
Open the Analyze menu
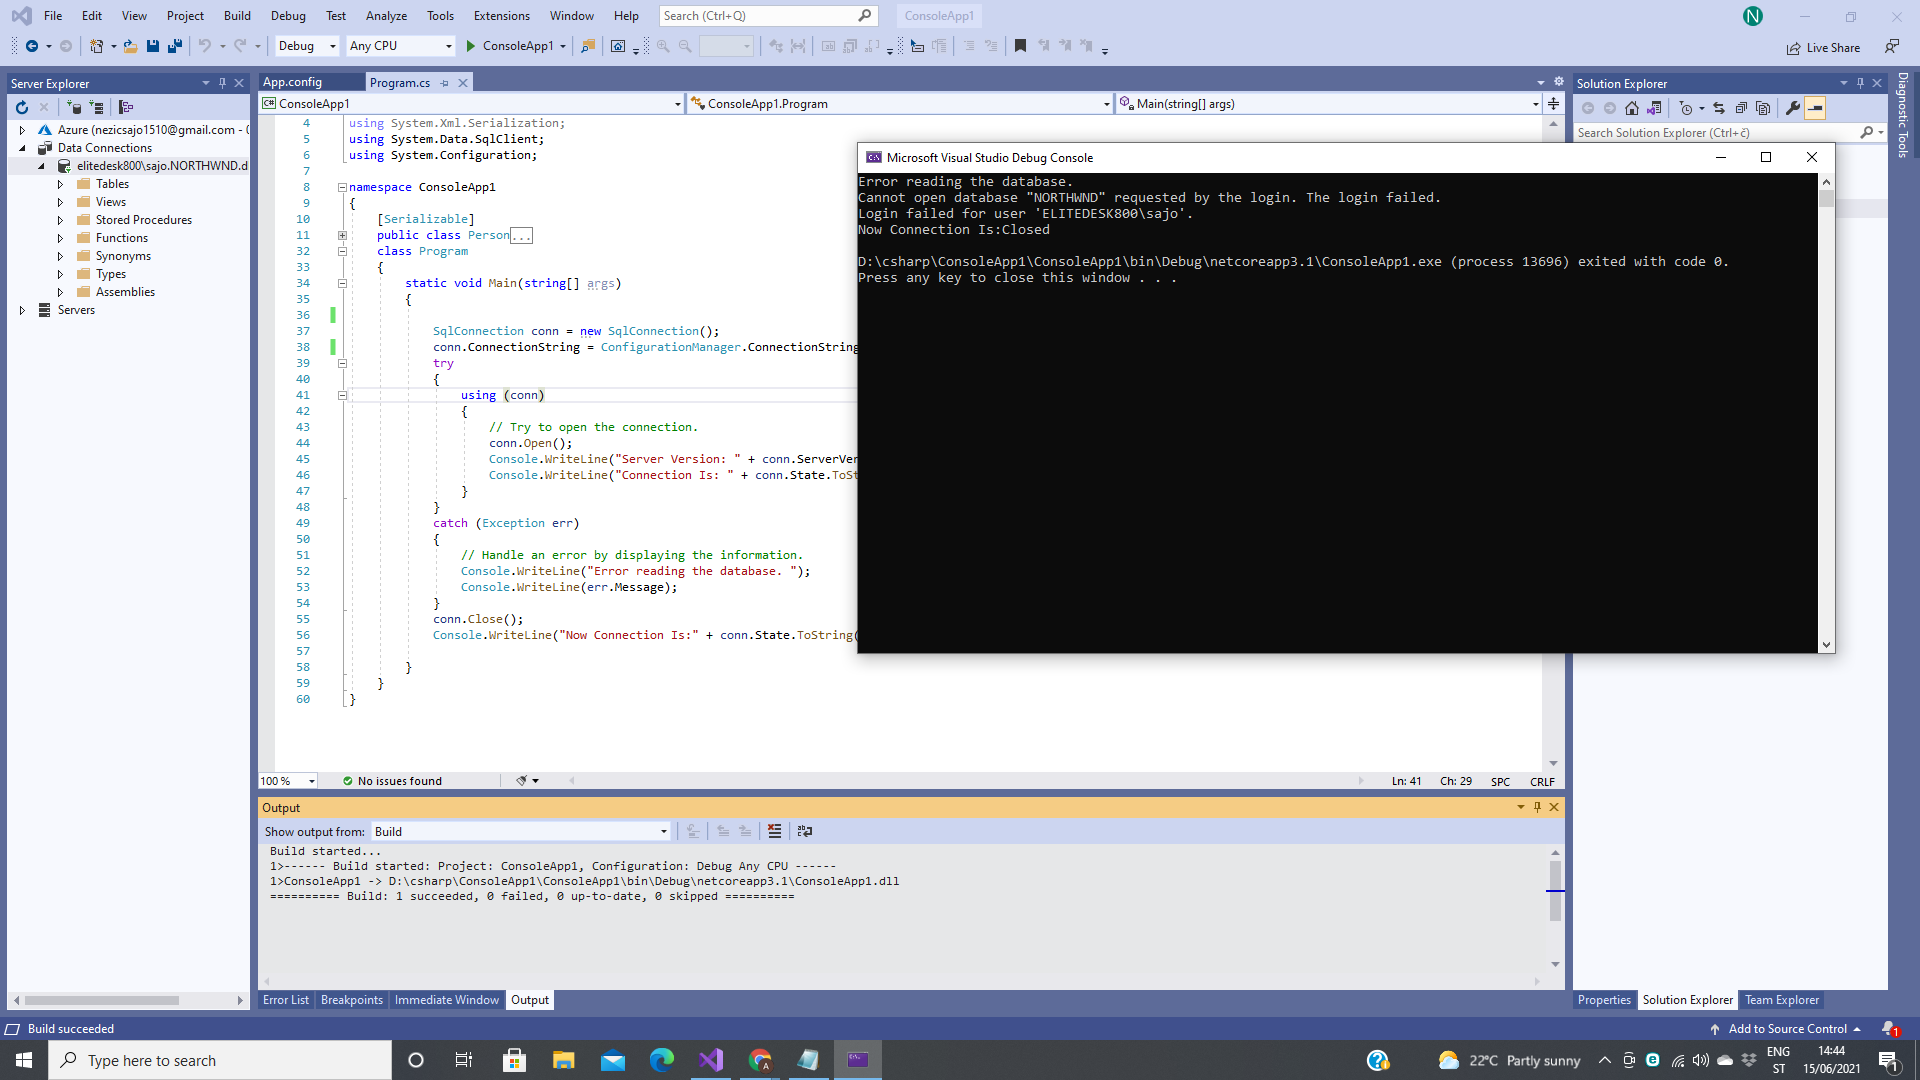[x=386, y=16]
